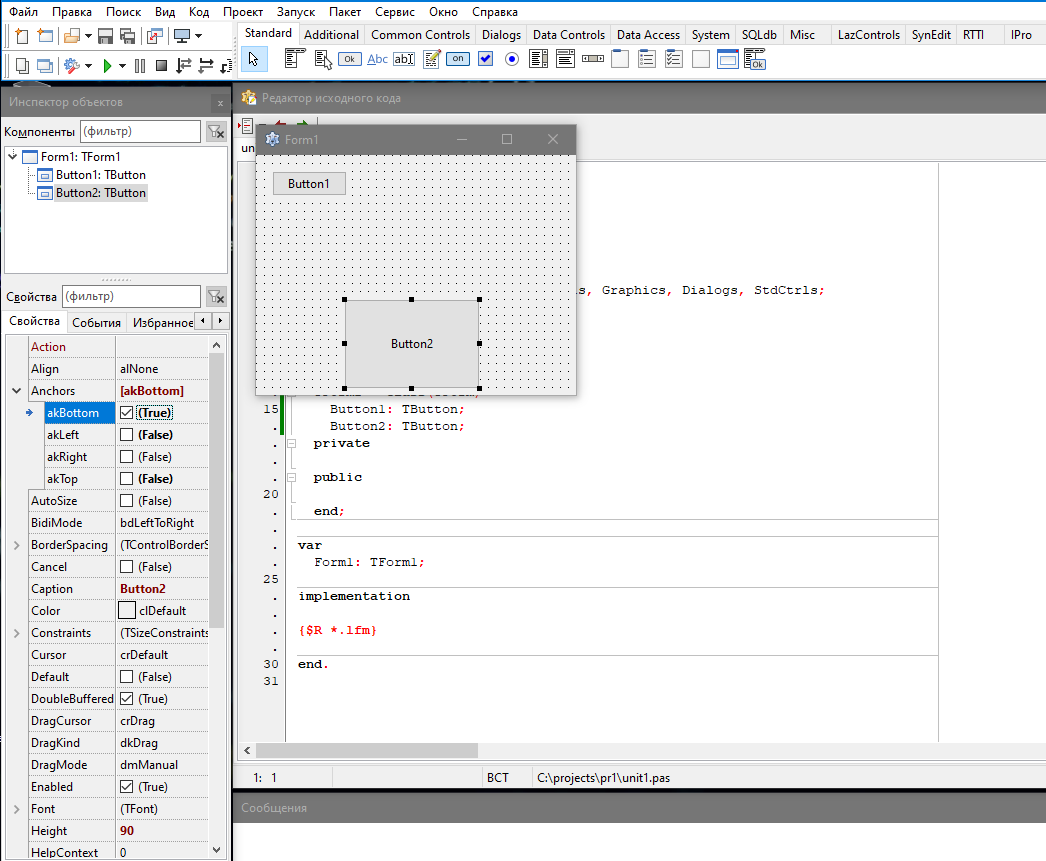
Task: Collapse the Anchors property group
Action: [16, 391]
